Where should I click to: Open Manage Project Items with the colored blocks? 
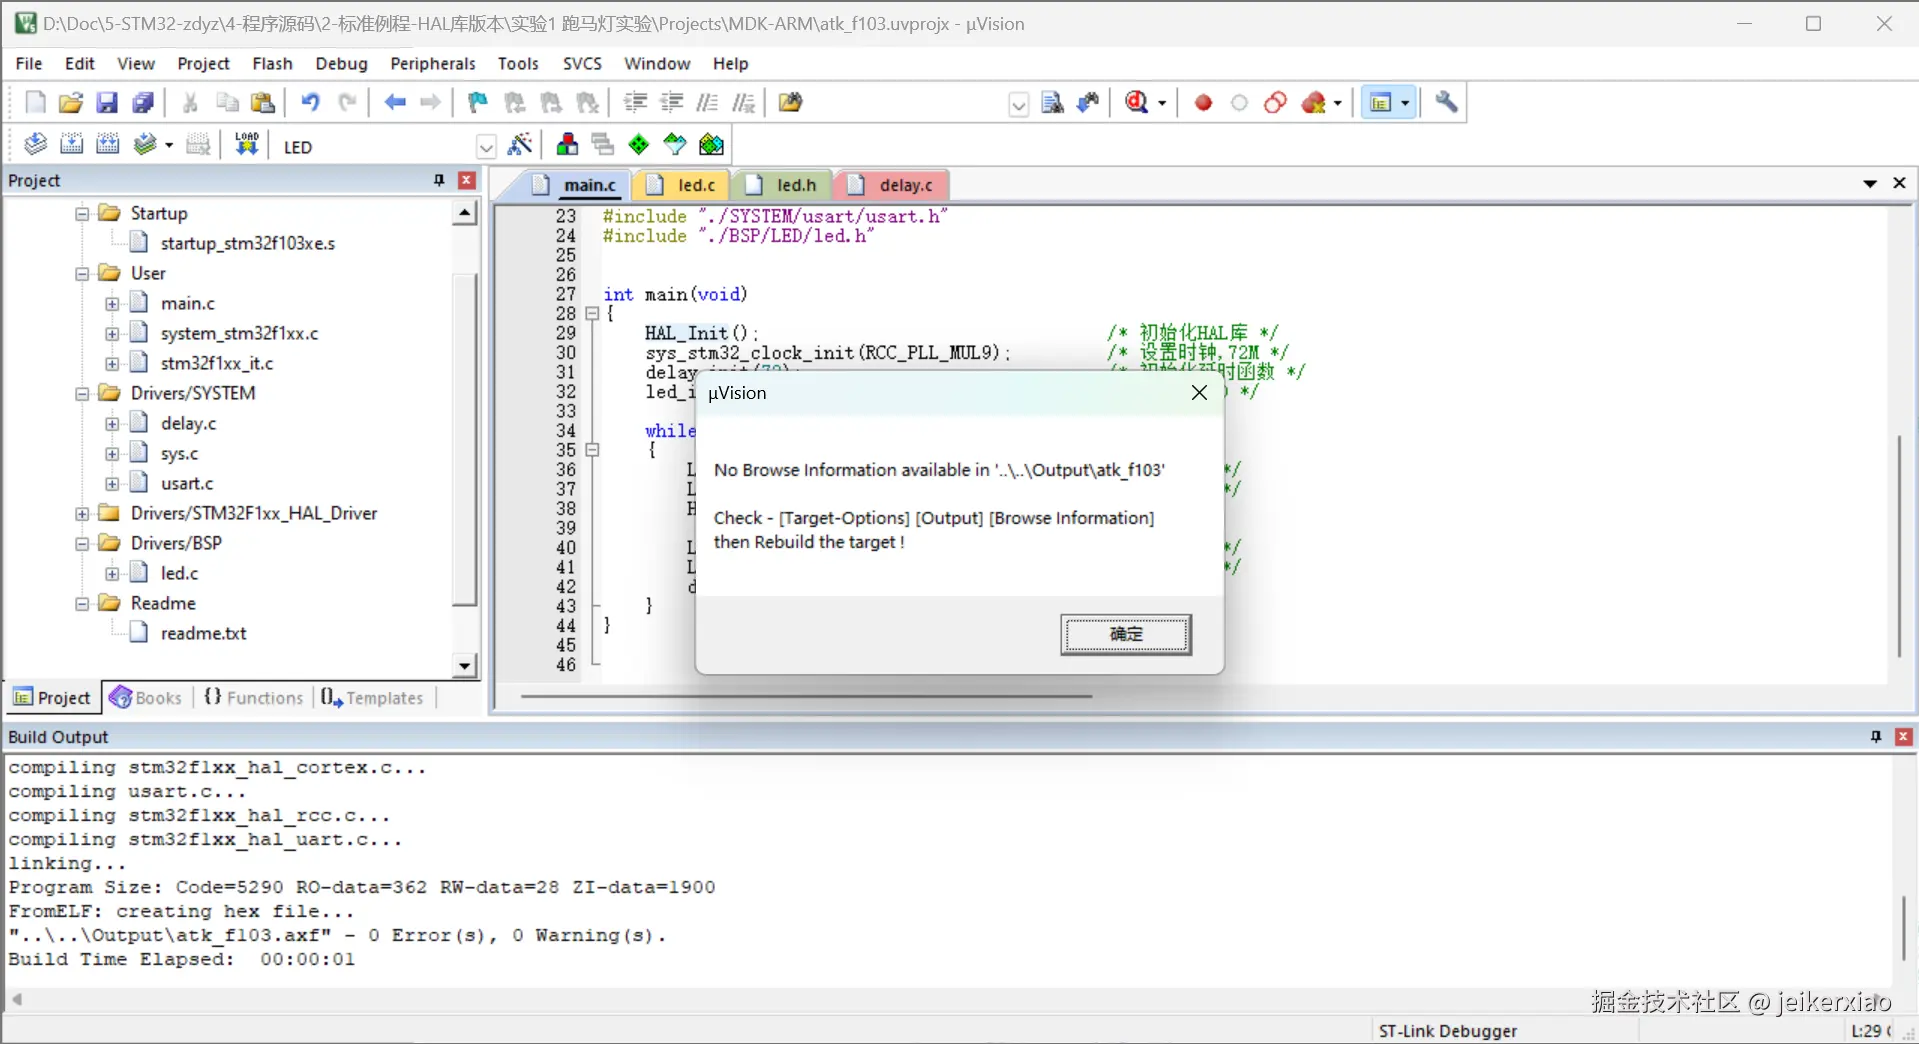coord(567,145)
